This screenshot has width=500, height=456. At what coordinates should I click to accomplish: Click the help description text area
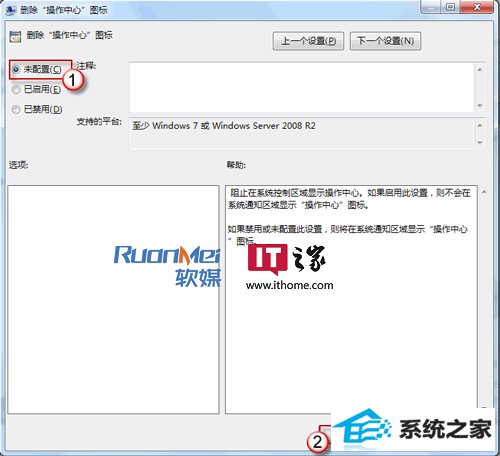tap(351, 299)
